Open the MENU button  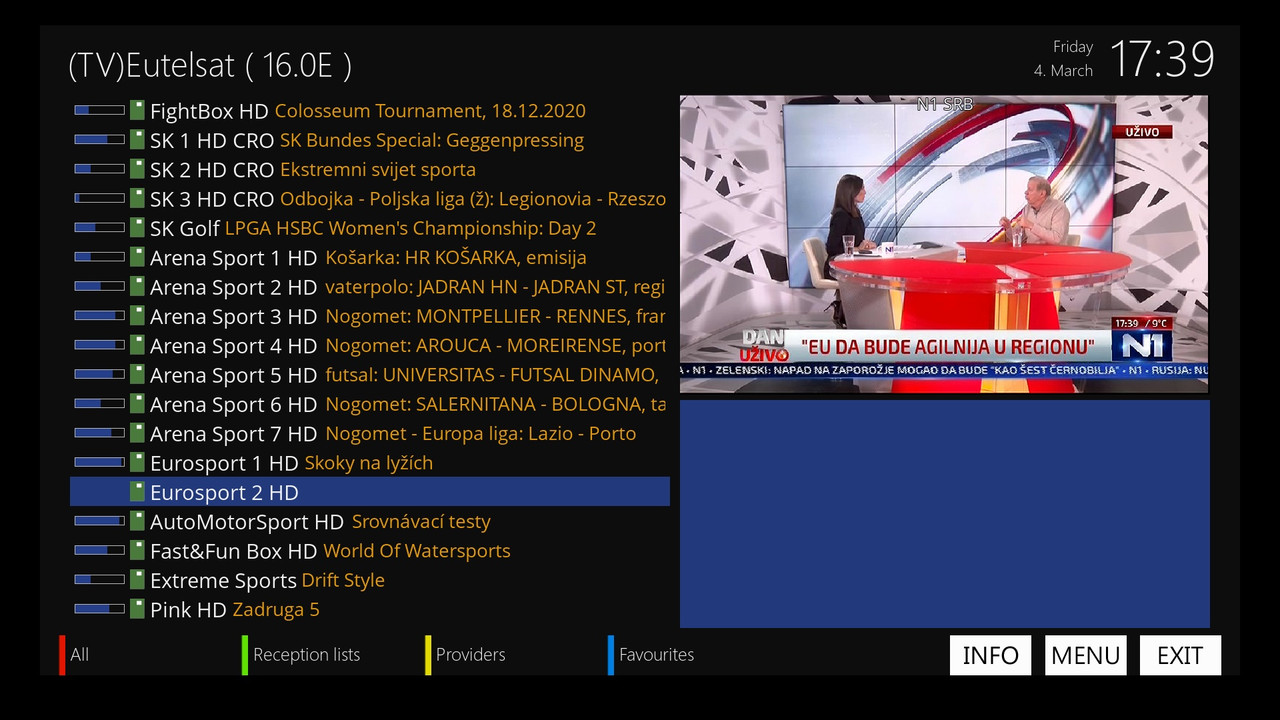pyautogui.click(x=1085, y=655)
